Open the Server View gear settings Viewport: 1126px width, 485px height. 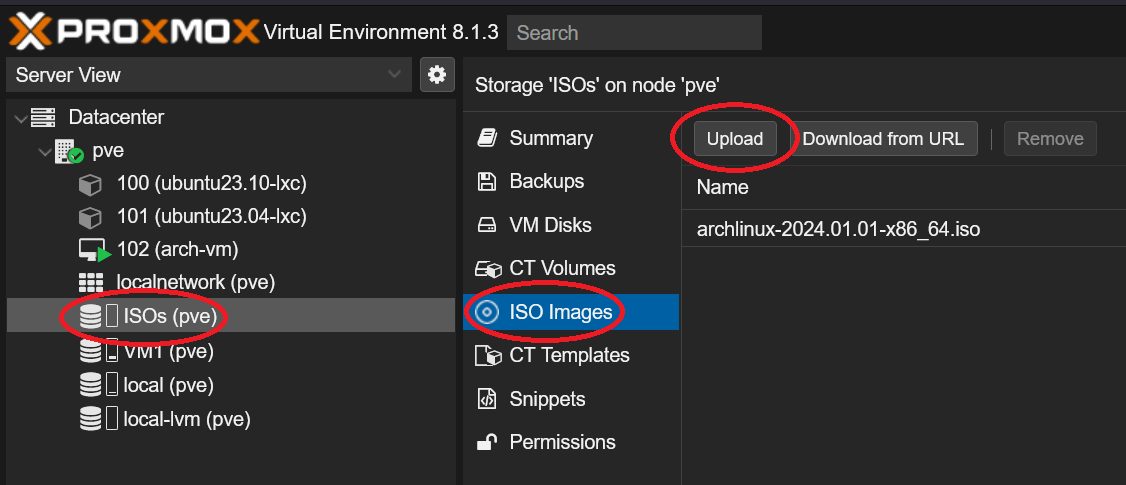click(x=437, y=75)
